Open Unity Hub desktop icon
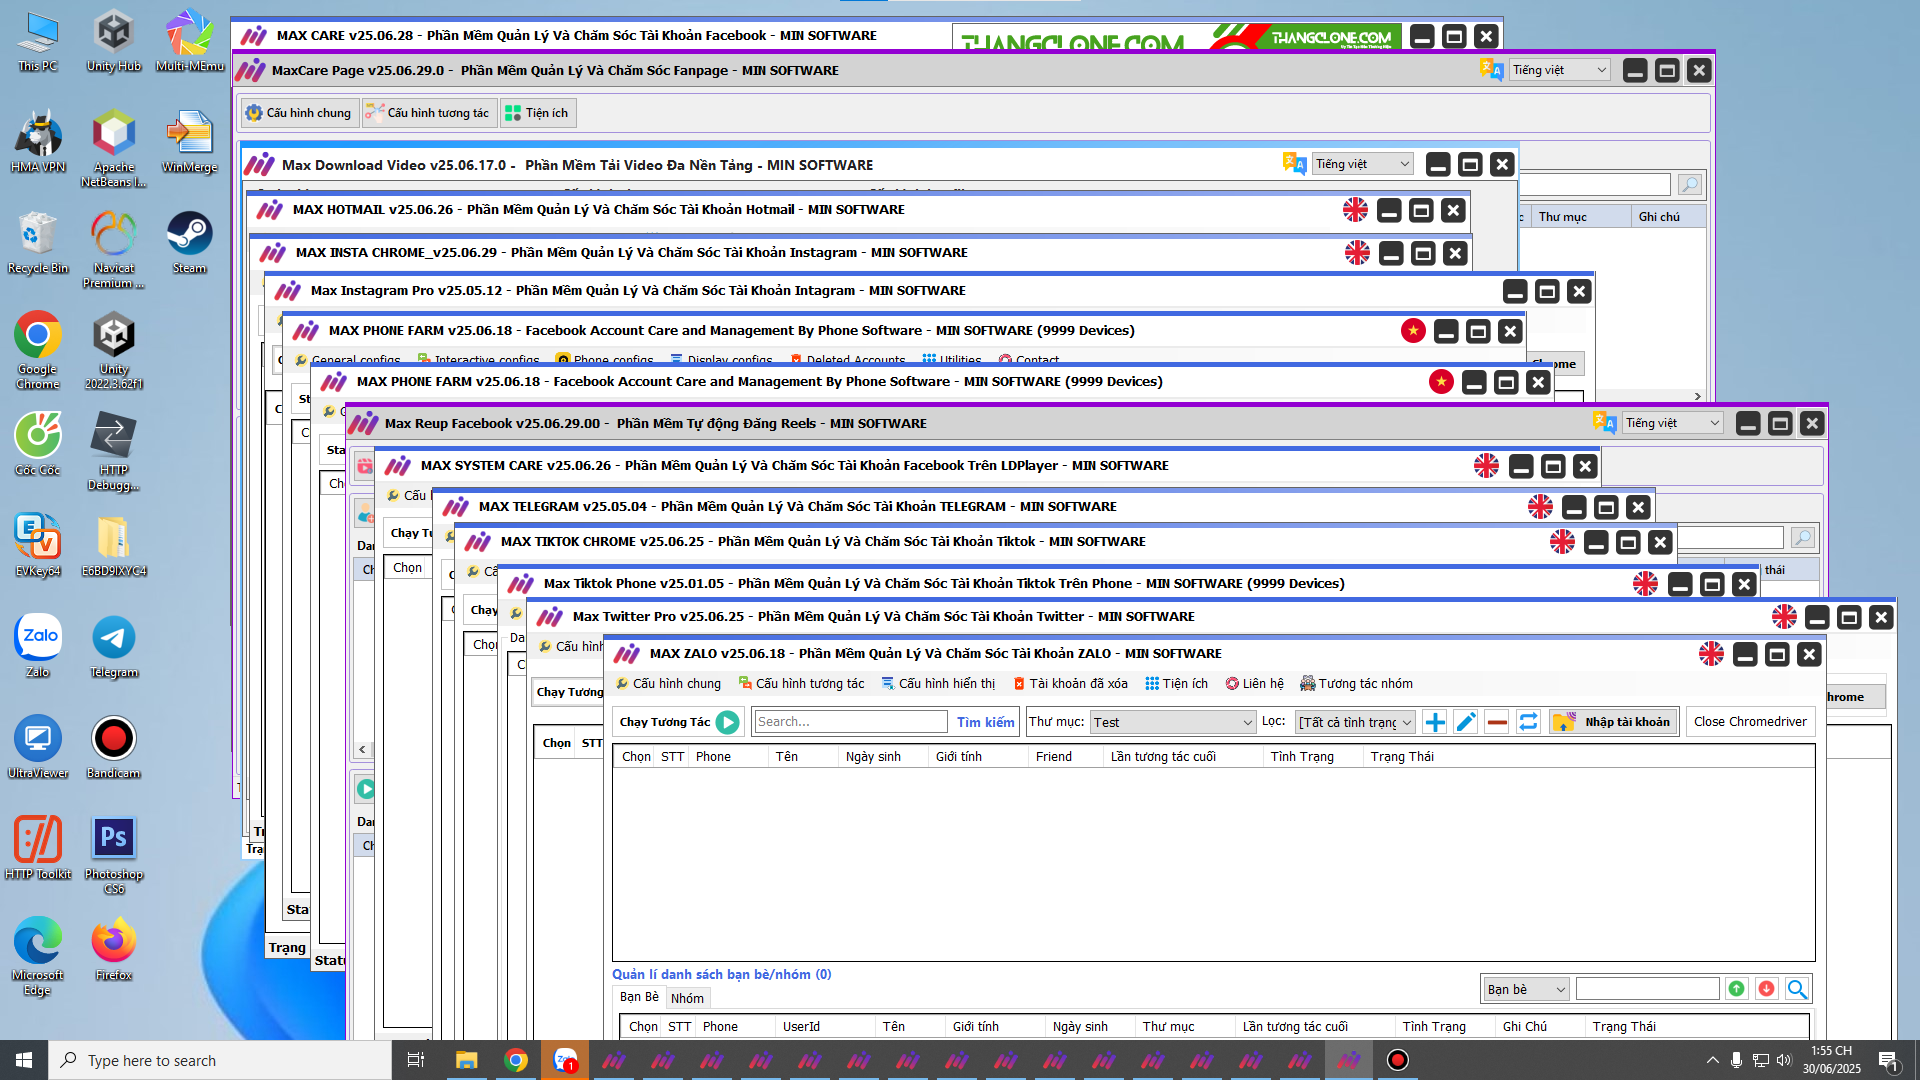The image size is (1920, 1080). (114, 42)
